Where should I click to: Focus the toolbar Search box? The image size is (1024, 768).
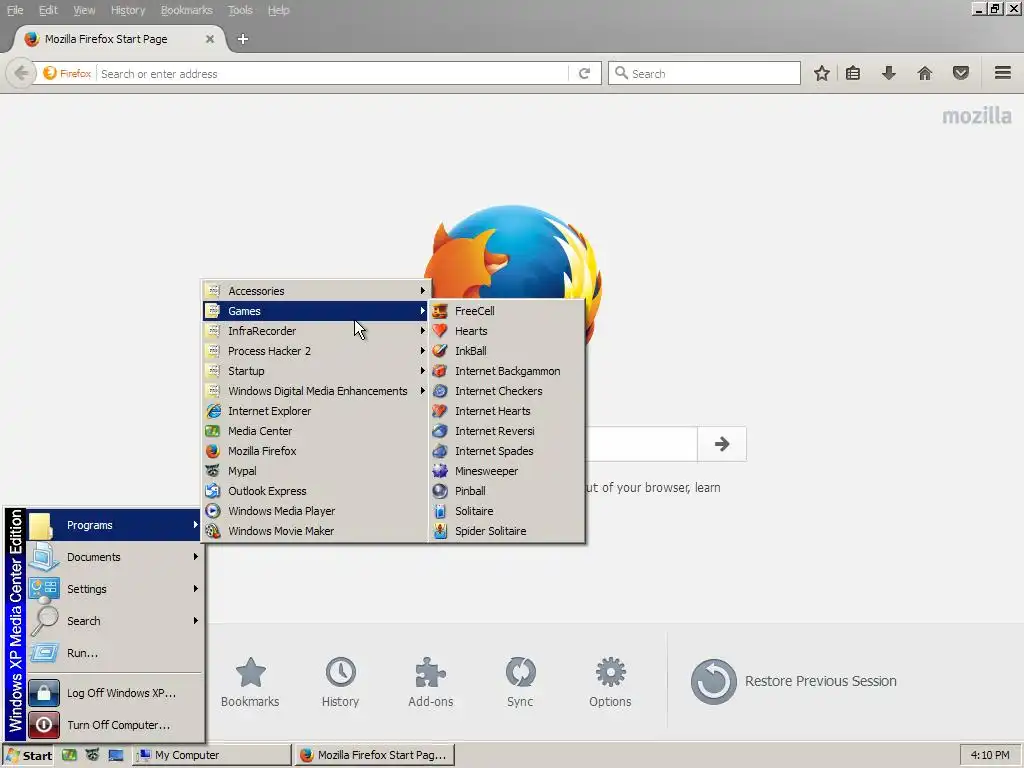point(704,73)
